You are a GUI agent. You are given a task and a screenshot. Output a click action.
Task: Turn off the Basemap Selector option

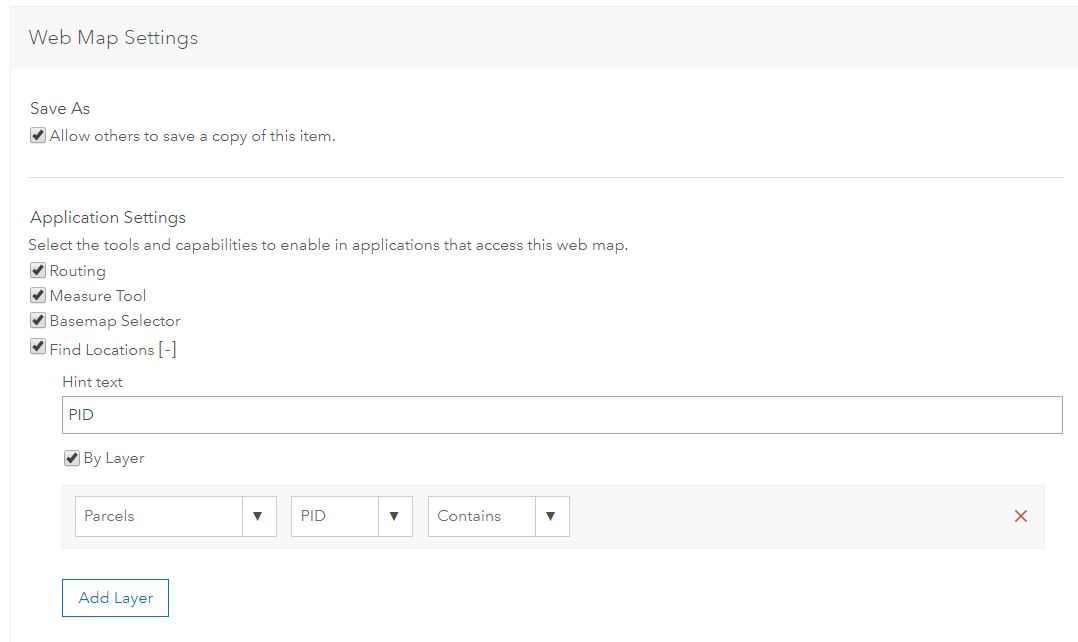click(38, 321)
